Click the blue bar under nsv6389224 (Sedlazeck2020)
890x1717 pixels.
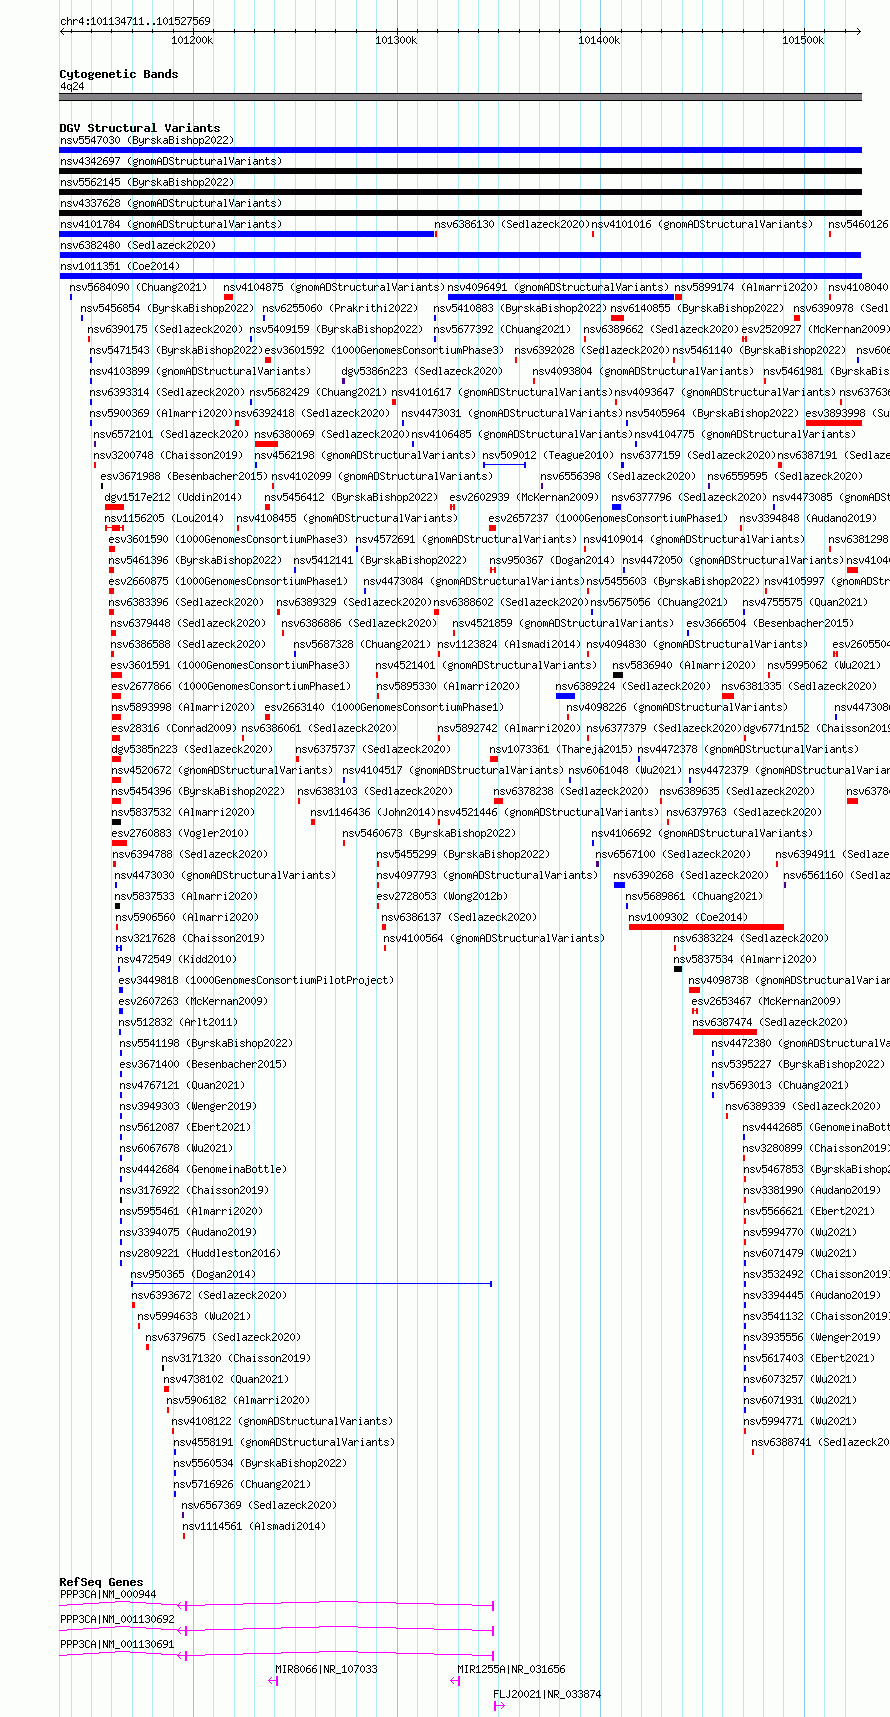tap(565, 696)
